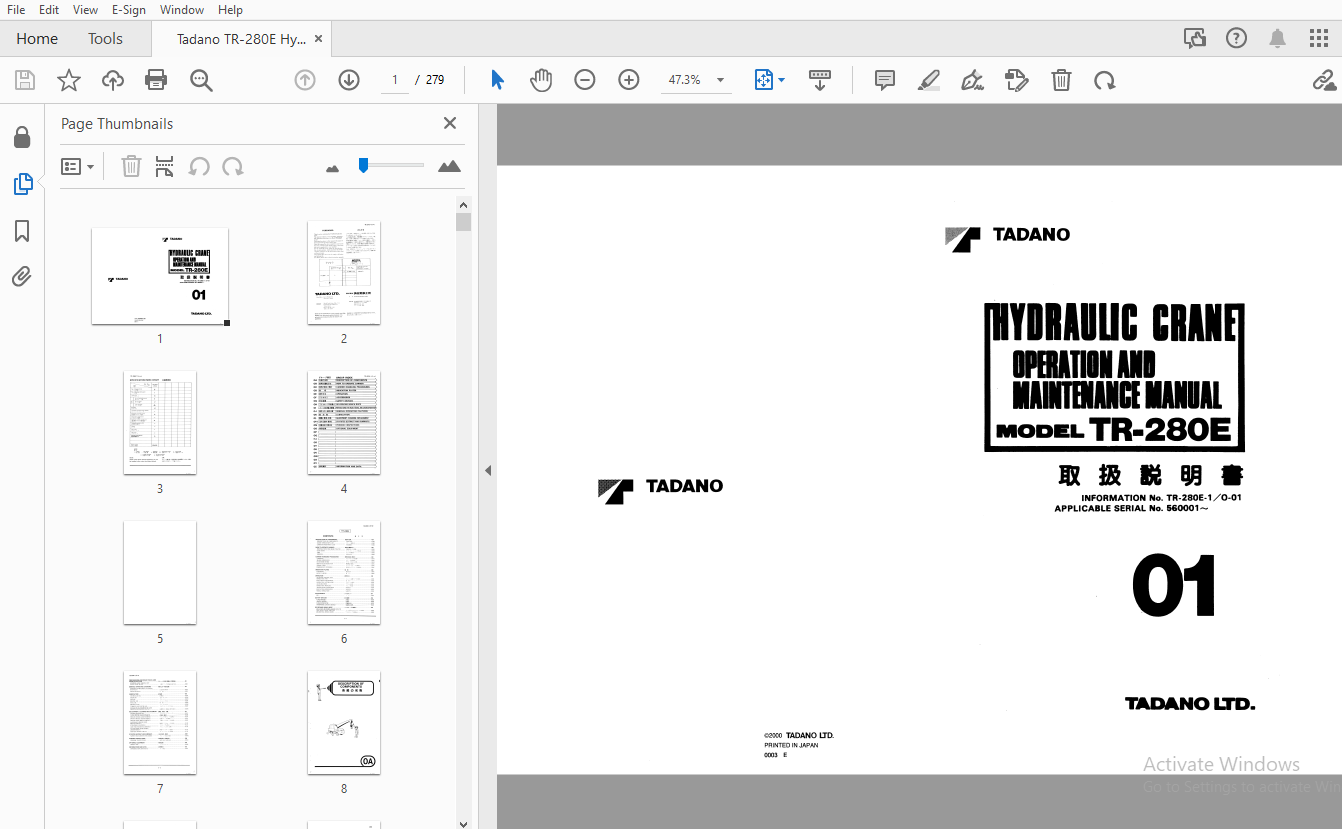Viewport: 1342px width, 829px height.
Task: Open the Edit menu
Action: (x=48, y=10)
